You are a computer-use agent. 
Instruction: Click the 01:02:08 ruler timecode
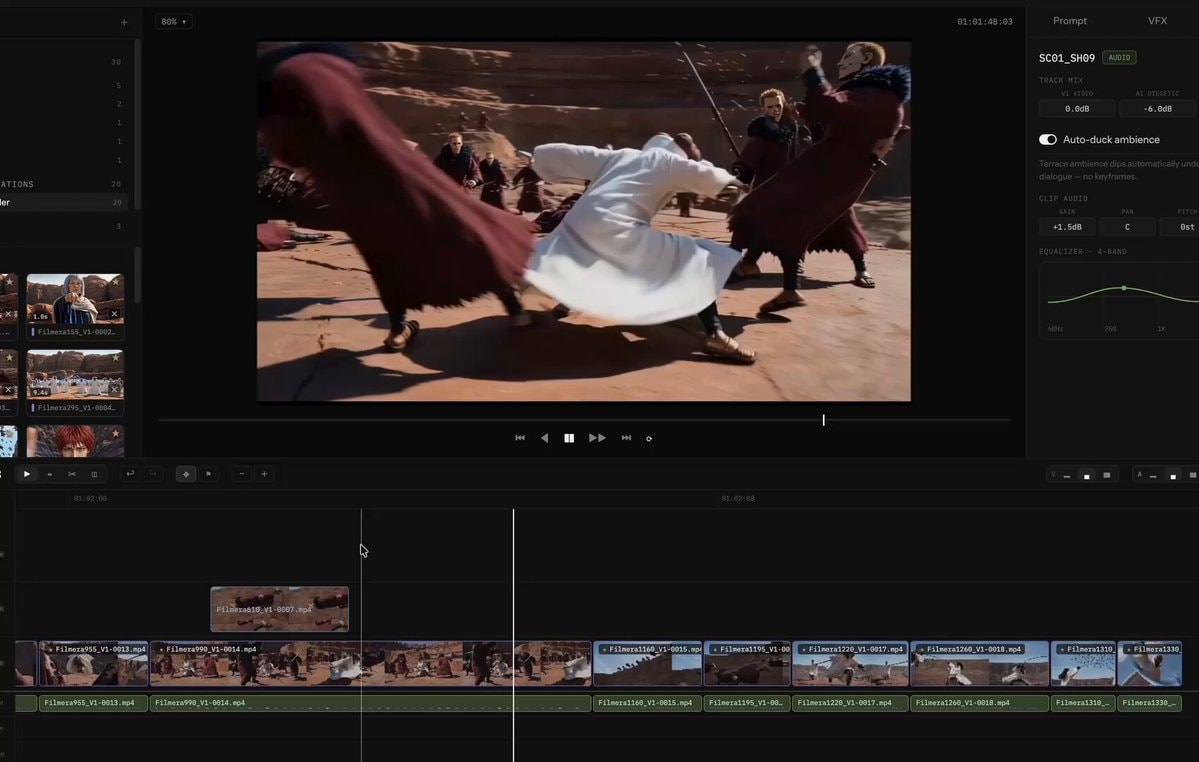pos(738,498)
